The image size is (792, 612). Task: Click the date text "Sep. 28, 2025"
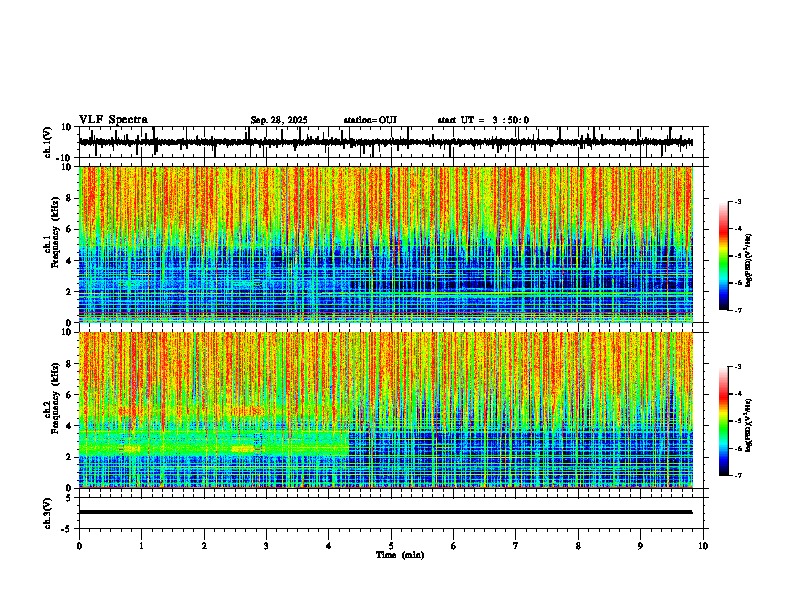coord(279,120)
